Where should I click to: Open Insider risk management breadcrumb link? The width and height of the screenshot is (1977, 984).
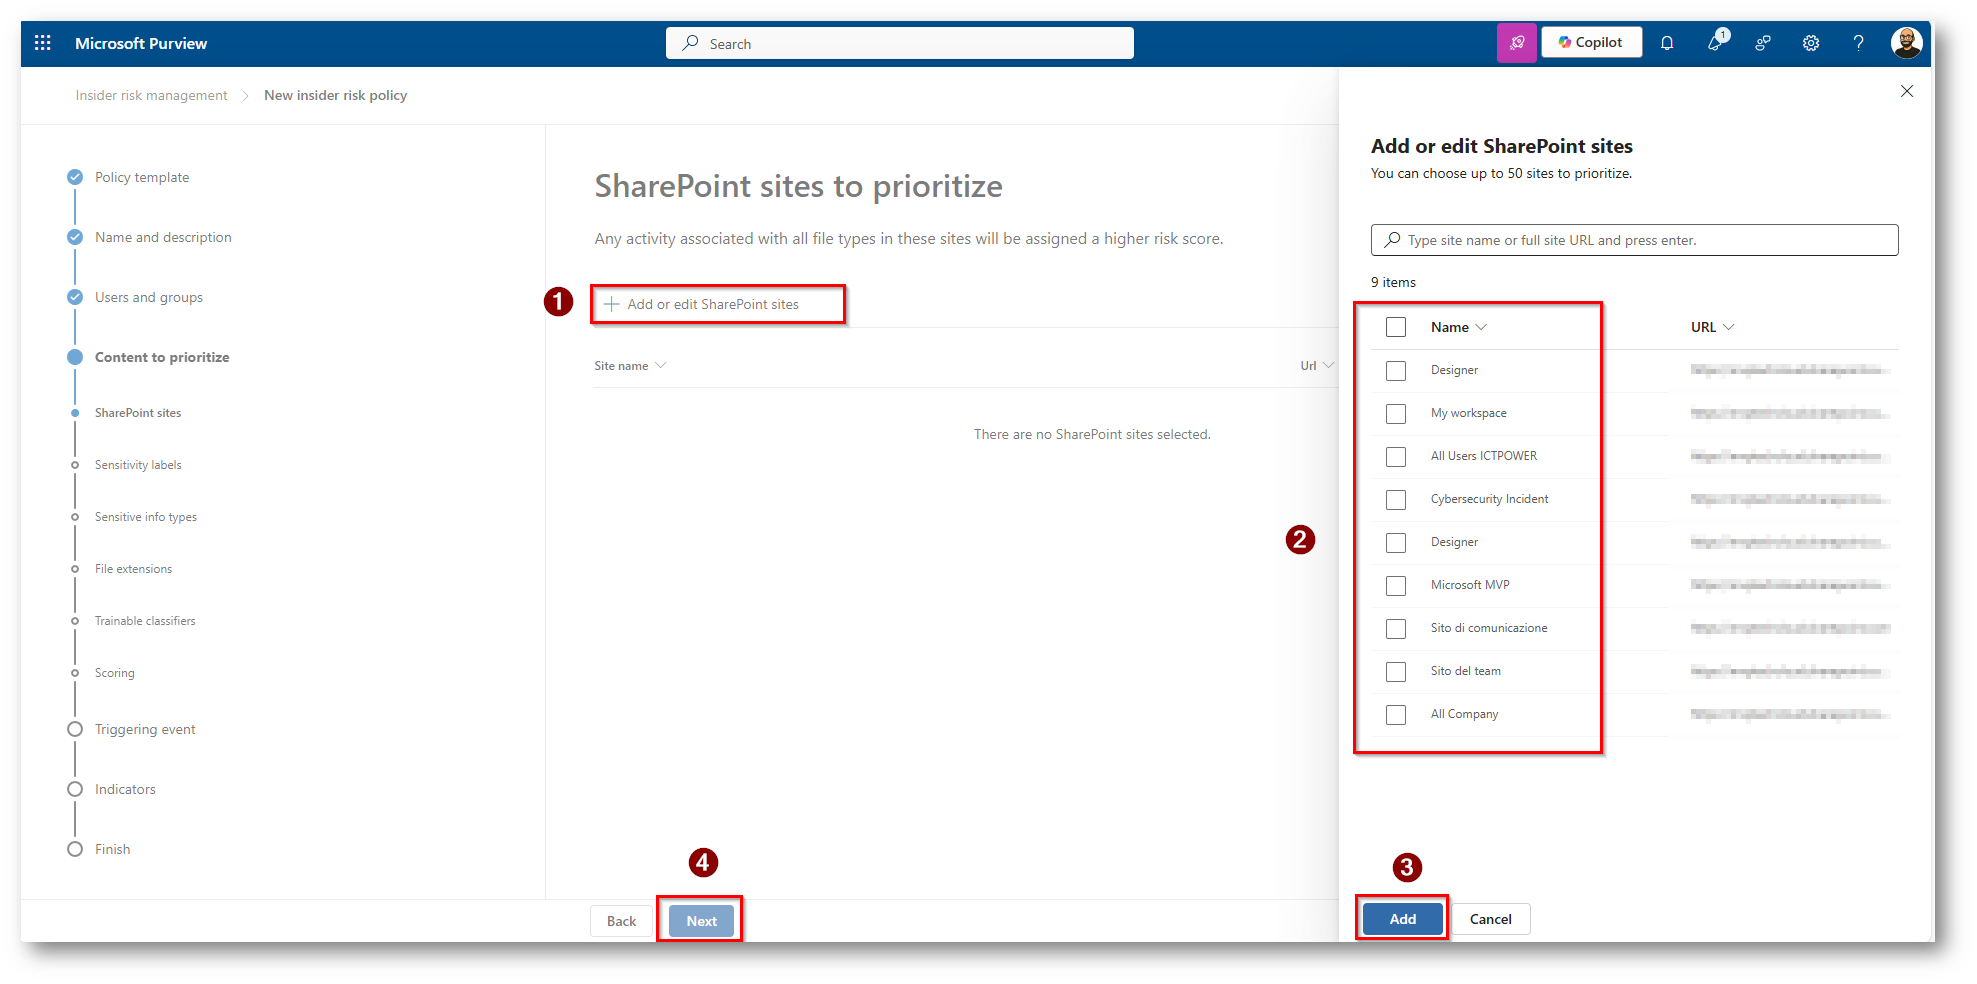click(x=151, y=95)
